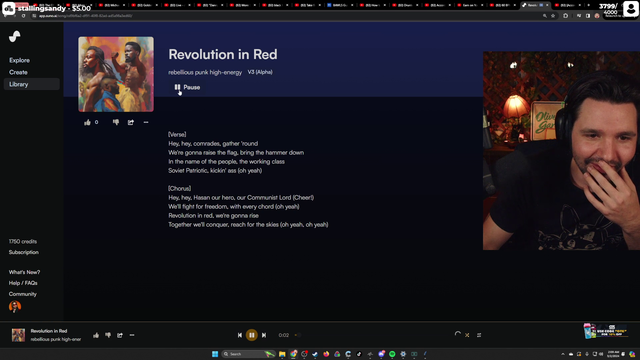Image resolution: width=640 pixels, height=360 pixels.
Task: Skip to next track
Action: [264, 335]
